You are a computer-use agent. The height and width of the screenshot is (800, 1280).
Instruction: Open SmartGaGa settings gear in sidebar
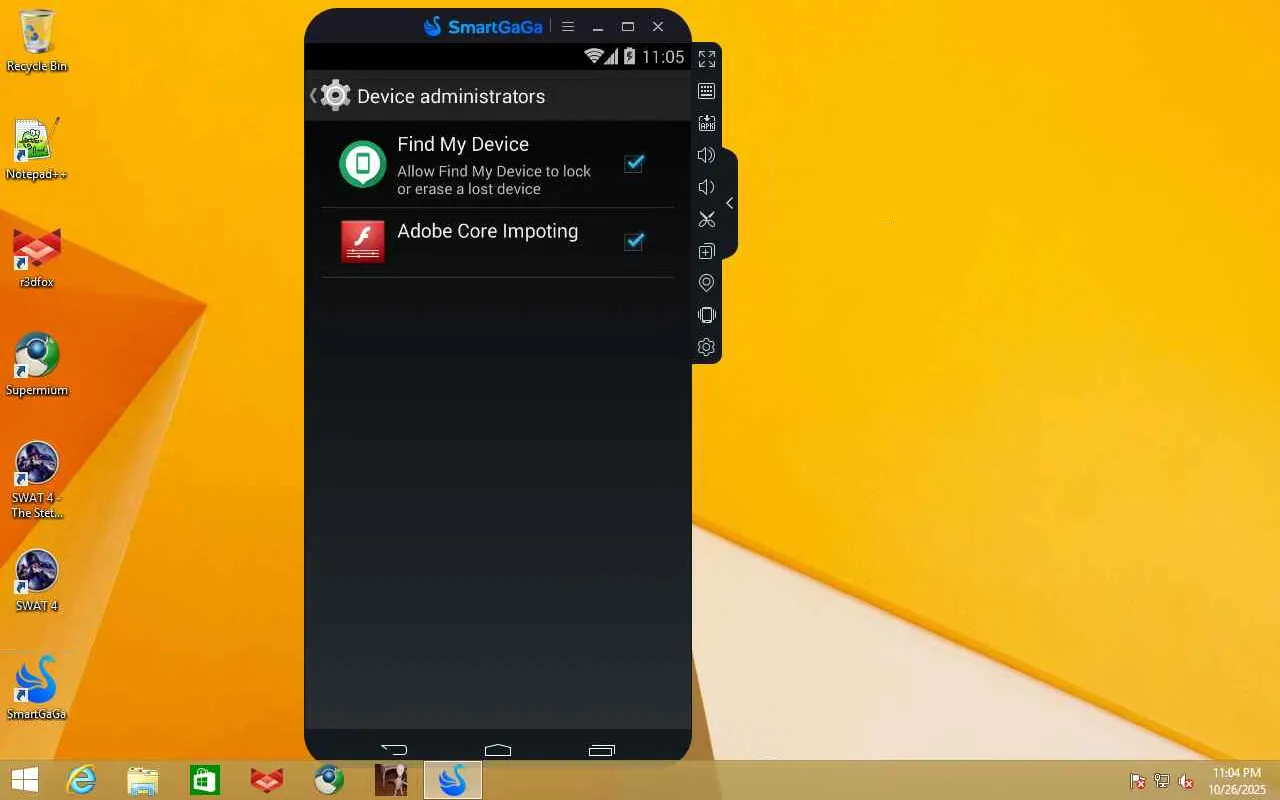tap(707, 347)
